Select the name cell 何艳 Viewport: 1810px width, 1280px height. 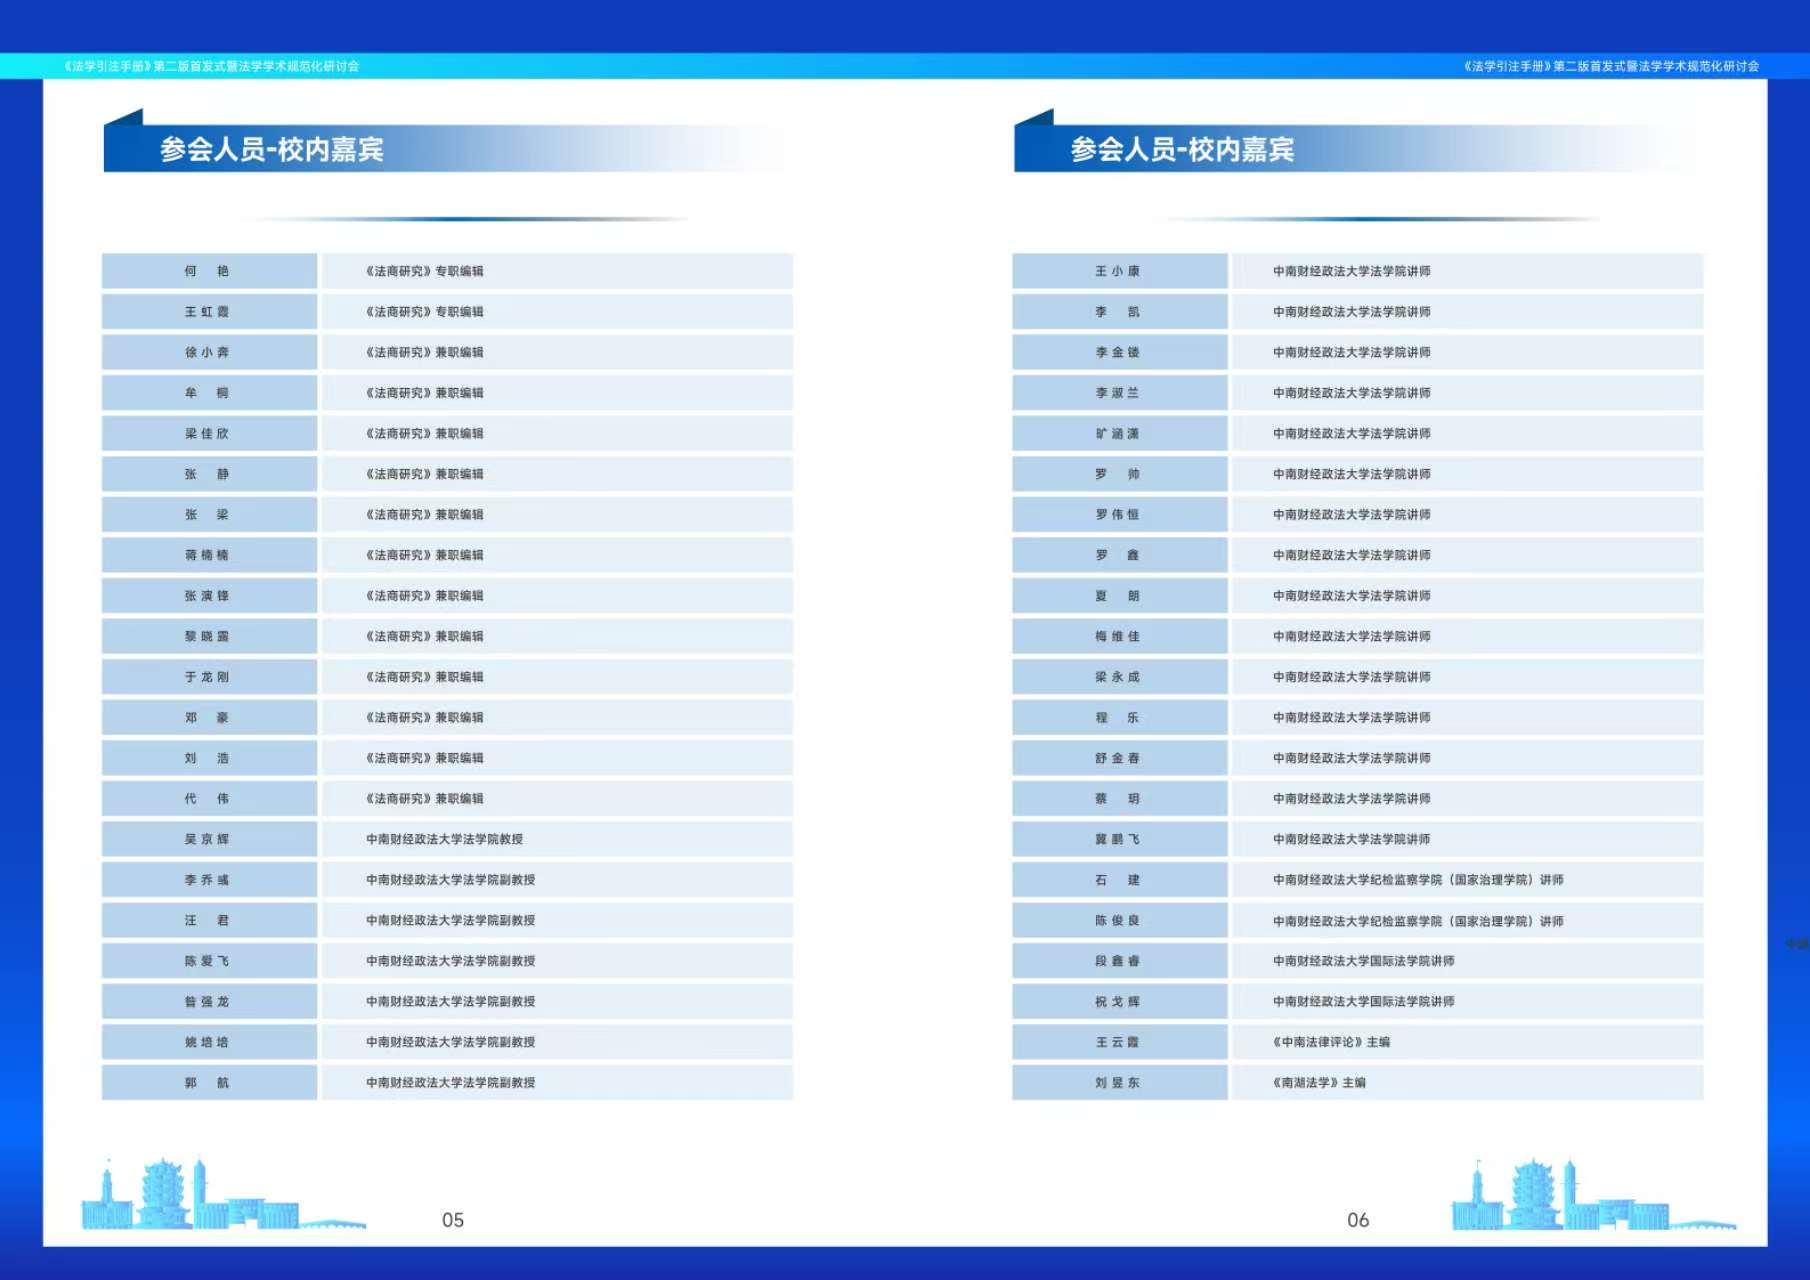point(207,271)
